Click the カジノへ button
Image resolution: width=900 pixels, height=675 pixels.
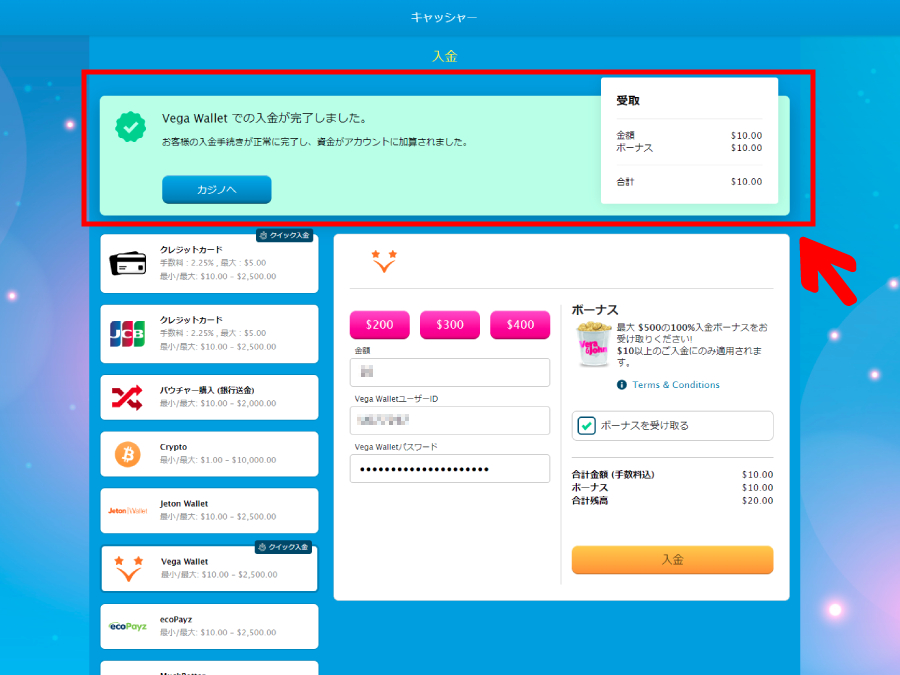[x=216, y=189]
